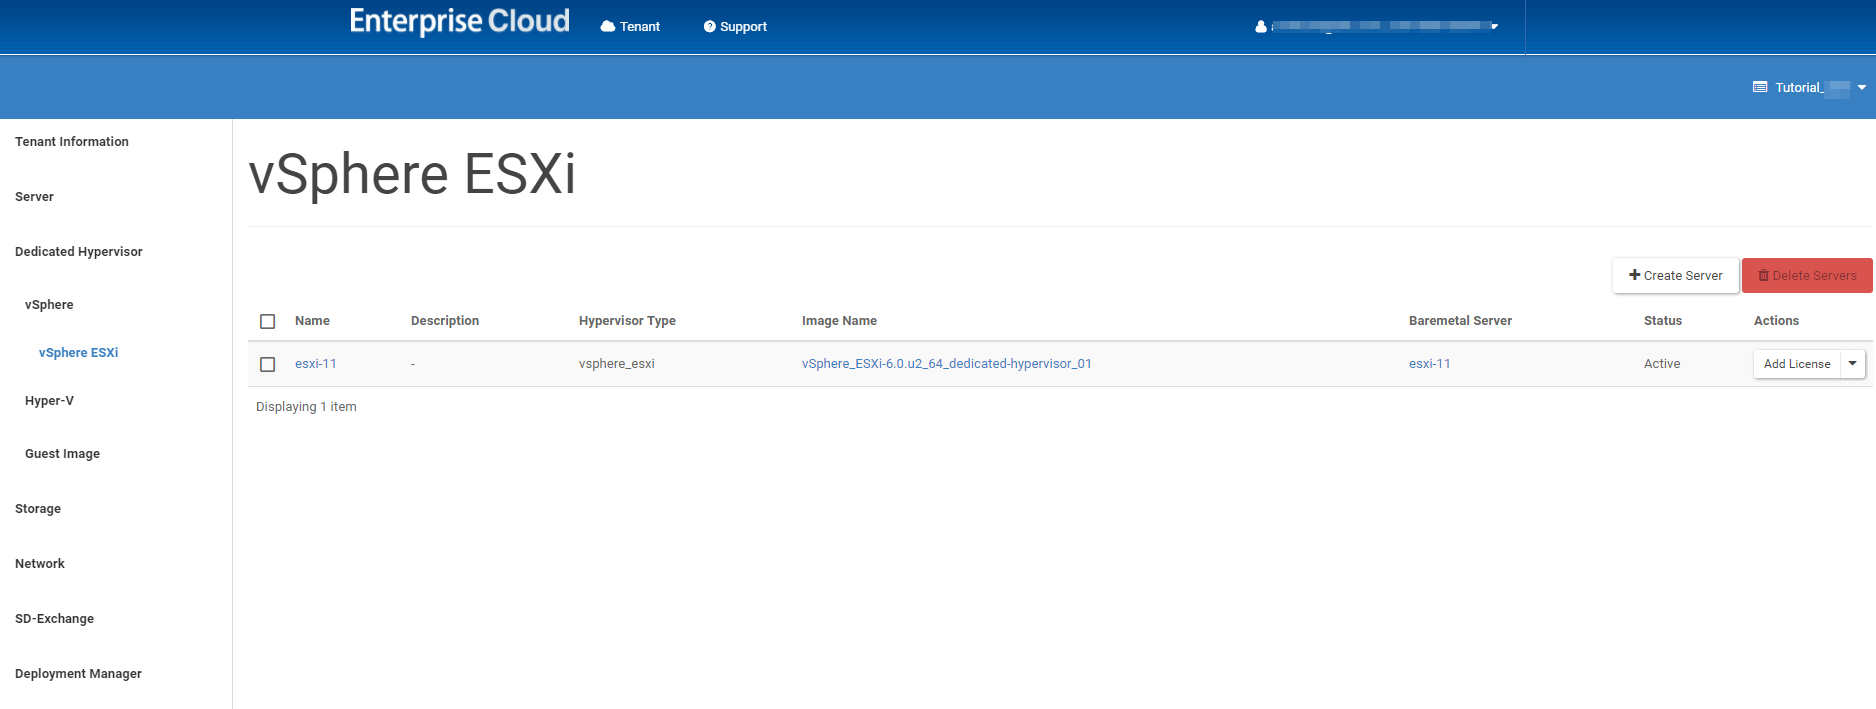Go to Storage section in sidebar
Image resolution: width=1876 pixels, height=709 pixels.
38,509
